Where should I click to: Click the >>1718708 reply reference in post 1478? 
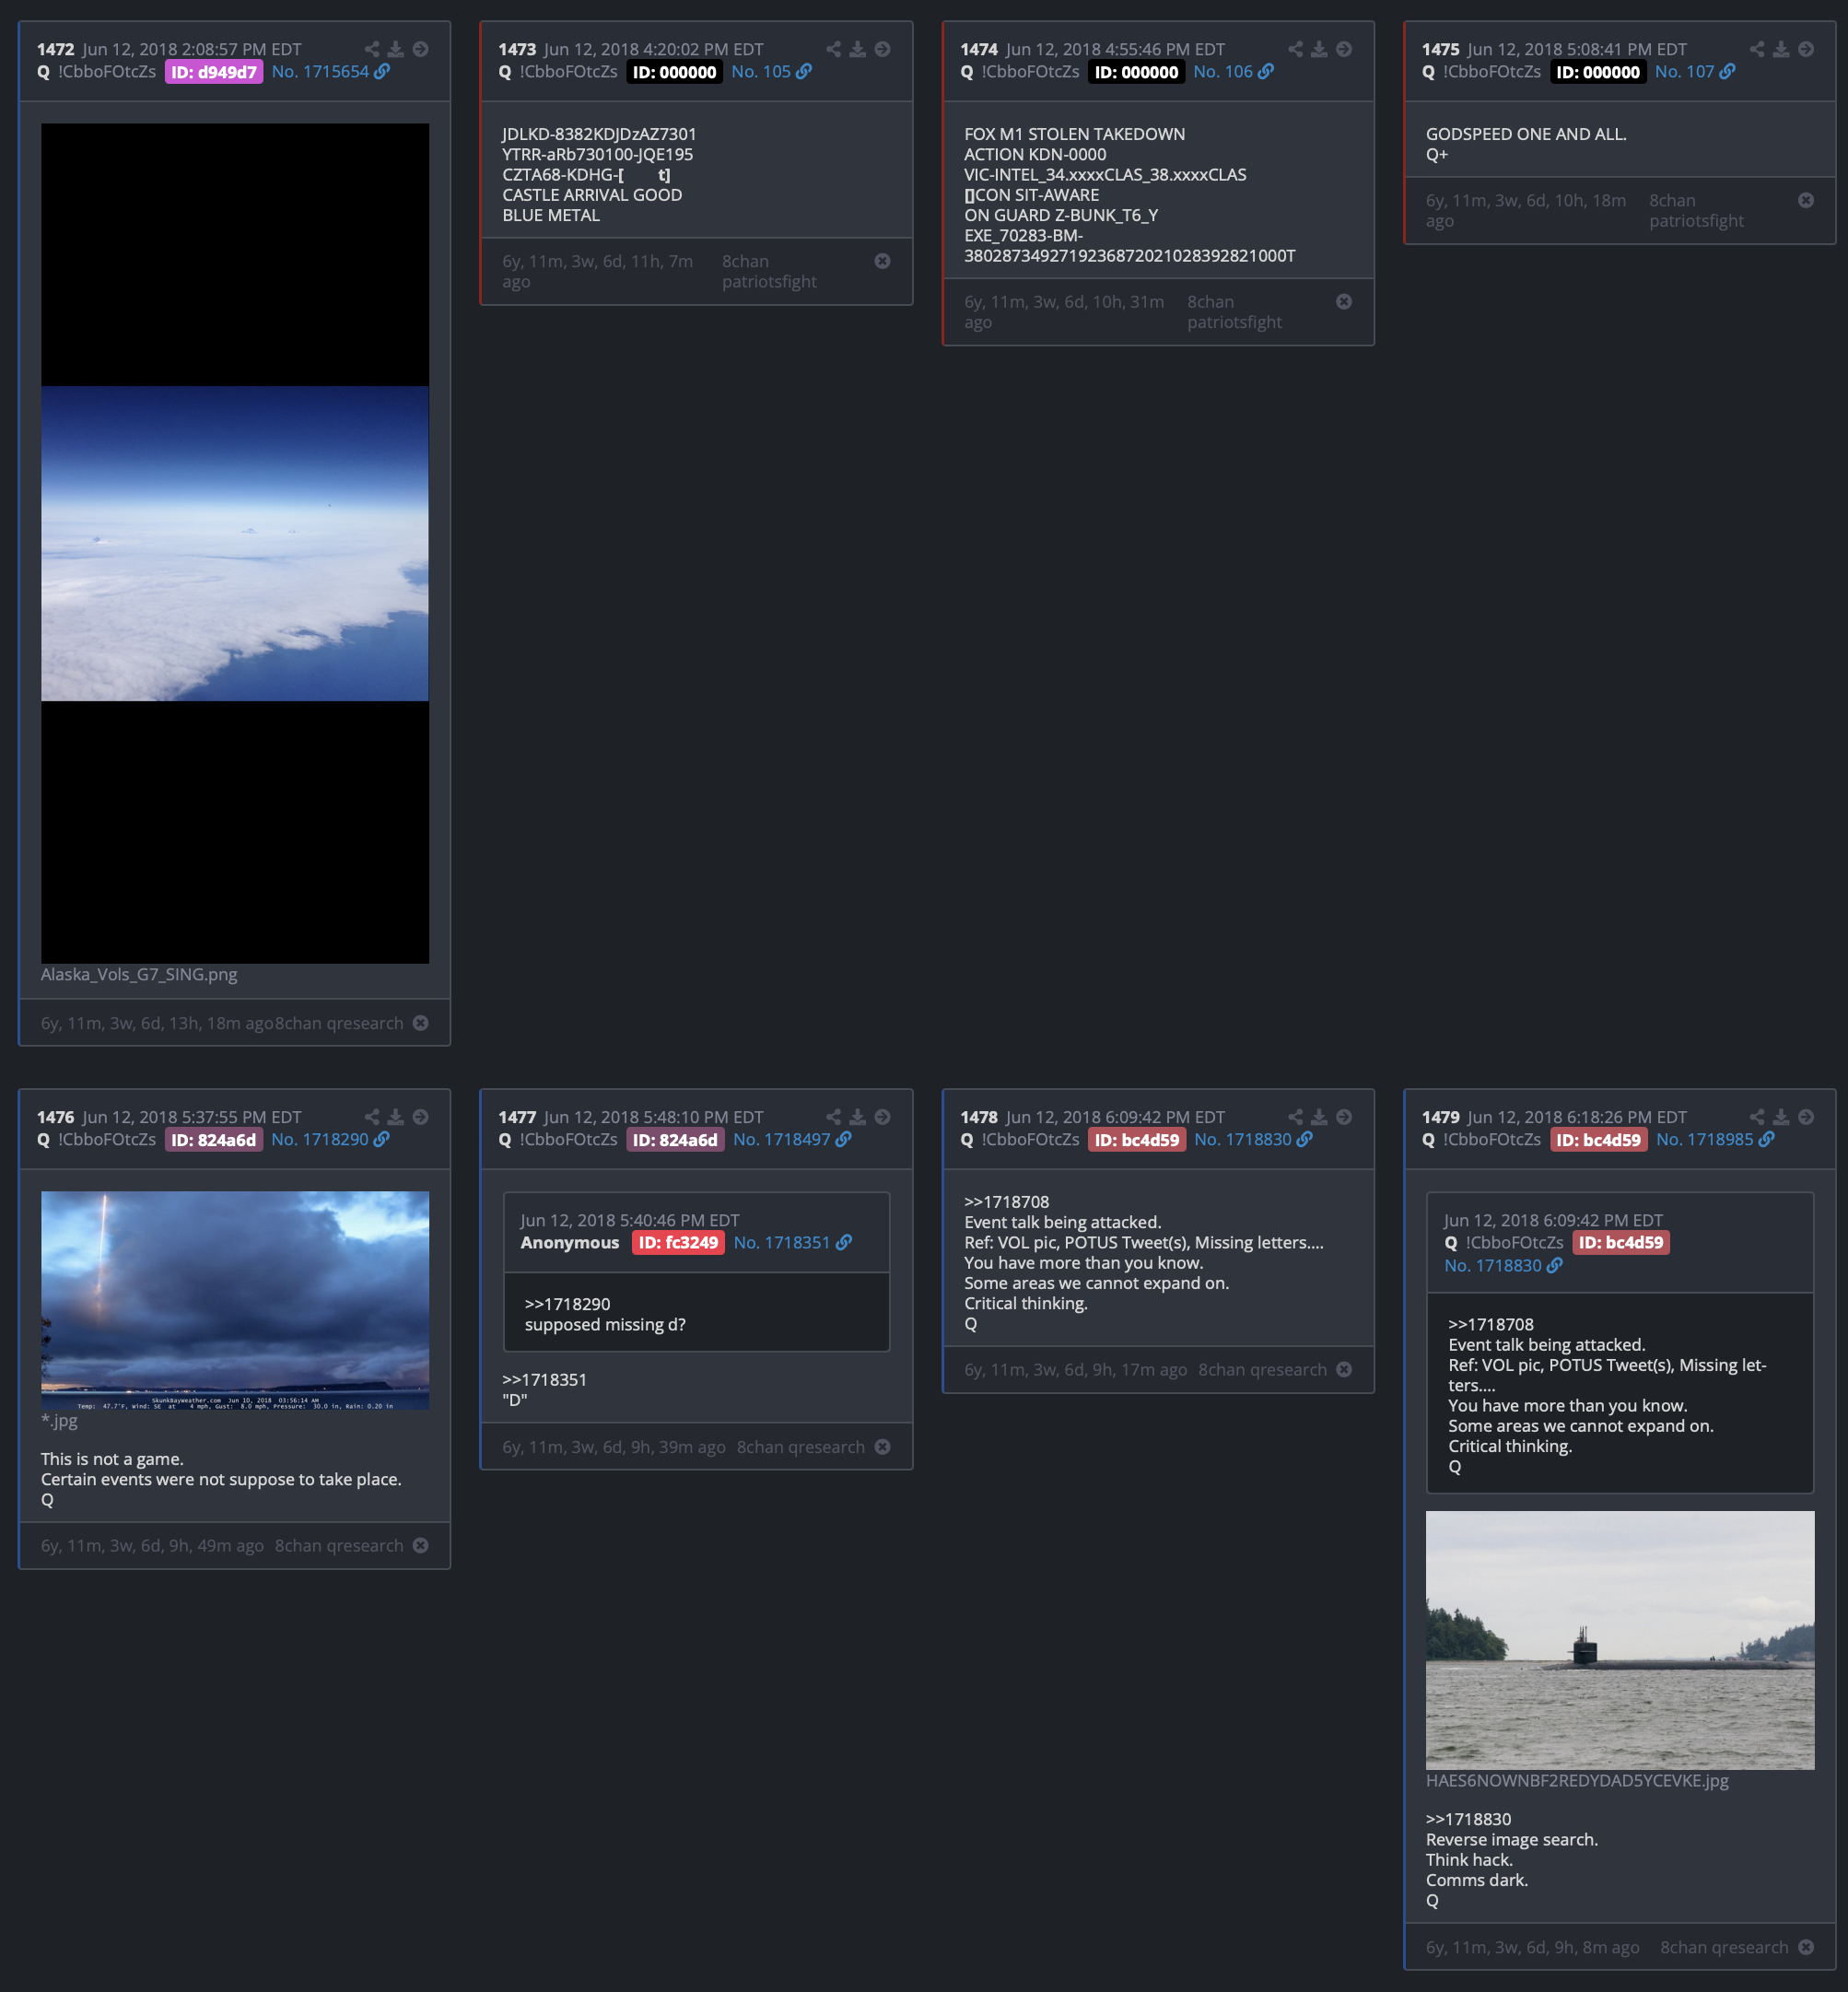pyautogui.click(x=1006, y=1202)
